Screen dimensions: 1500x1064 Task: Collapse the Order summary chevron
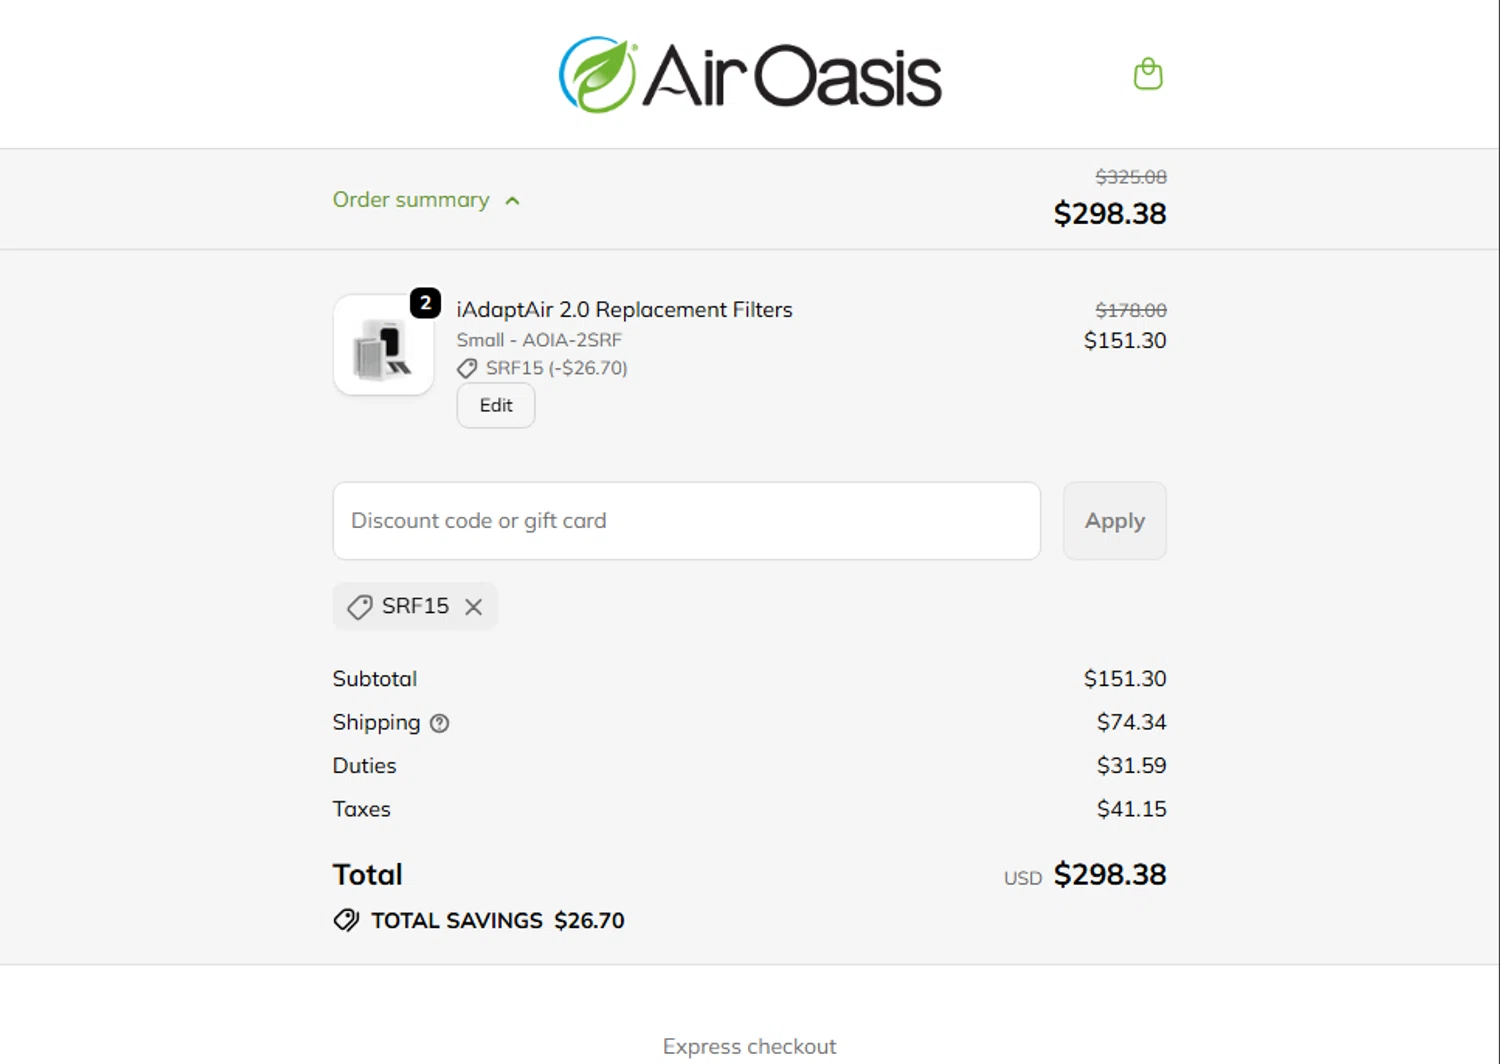[513, 201]
